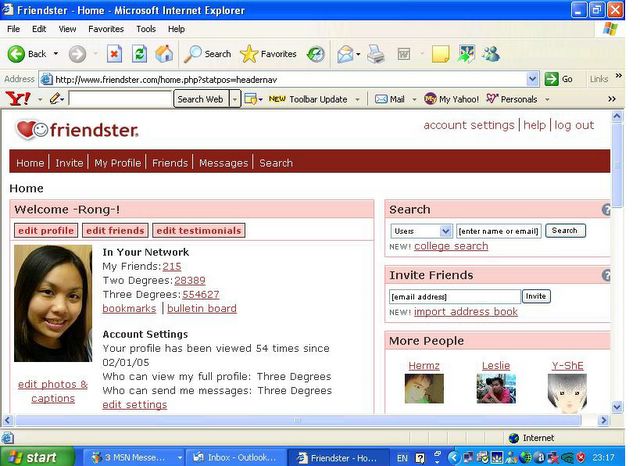
Task: Click the Stop page loading icon
Action: 114,54
